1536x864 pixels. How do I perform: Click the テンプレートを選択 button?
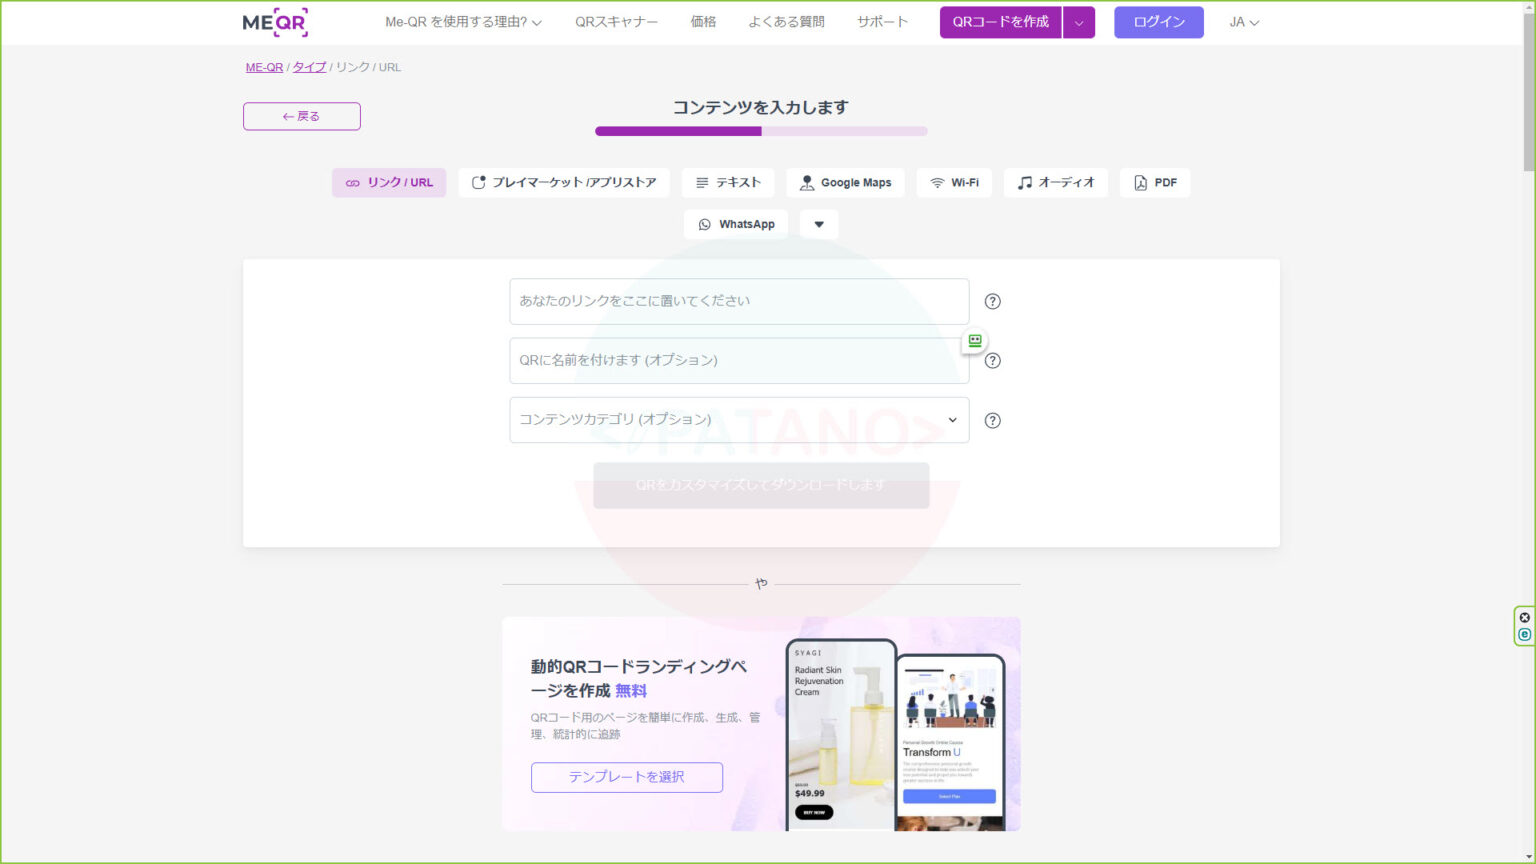[x=626, y=777]
